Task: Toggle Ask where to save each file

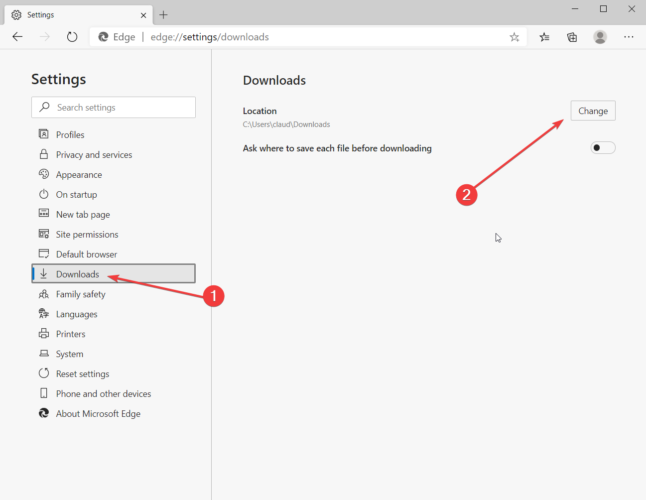Action: coord(603,148)
